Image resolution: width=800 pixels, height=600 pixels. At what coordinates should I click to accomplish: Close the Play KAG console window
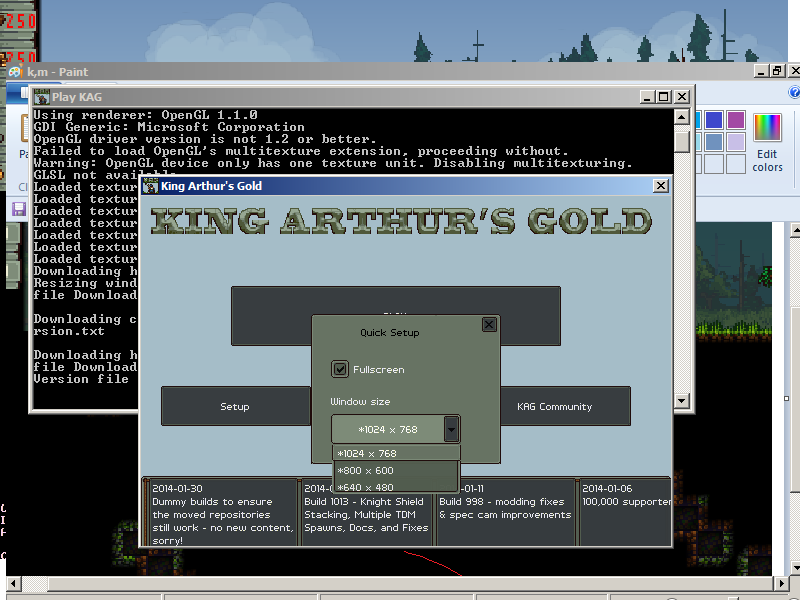coord(682,96)
